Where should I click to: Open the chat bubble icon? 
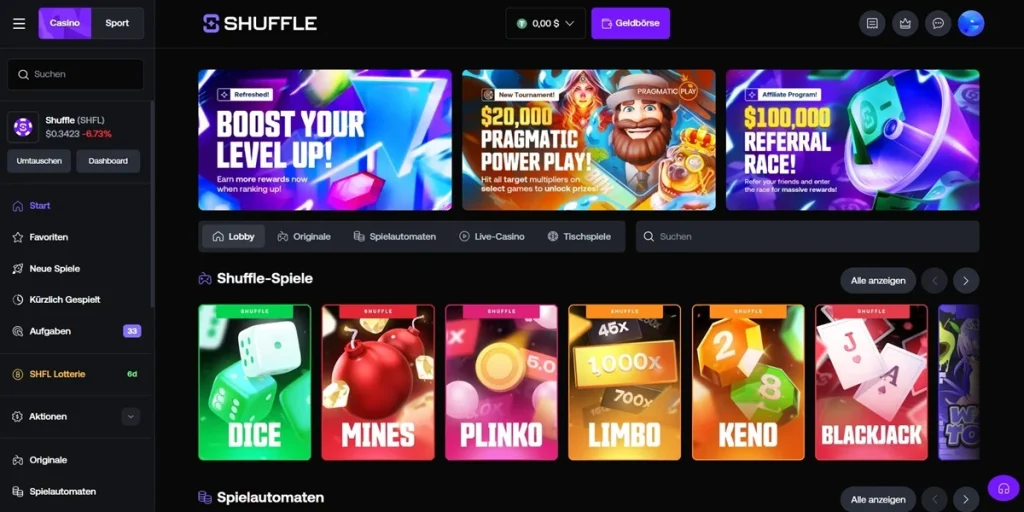[938, 24]
